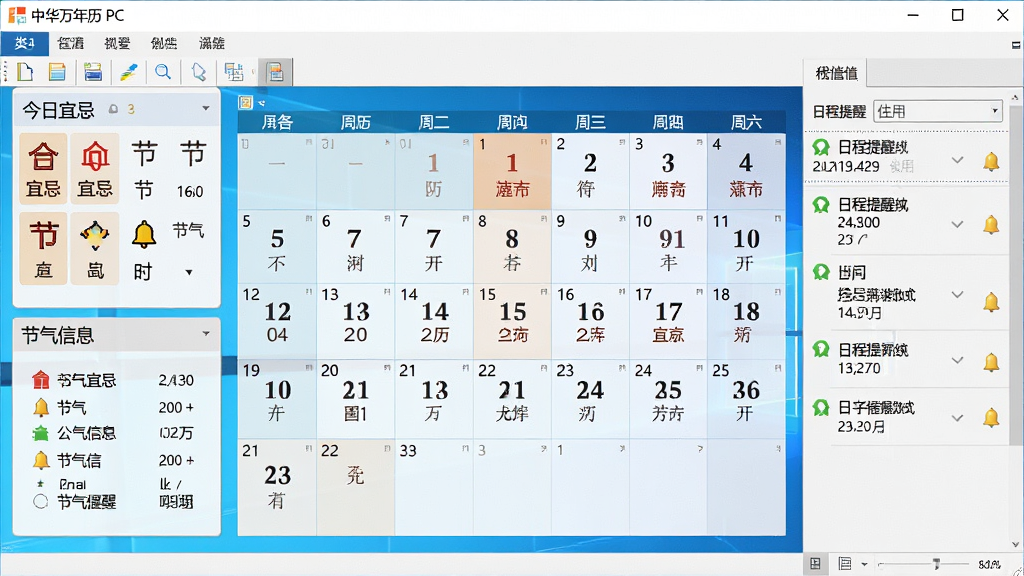Open the fifth menu bar item
The width and height of the screenshot is (1024, 576).
point(212,43)
